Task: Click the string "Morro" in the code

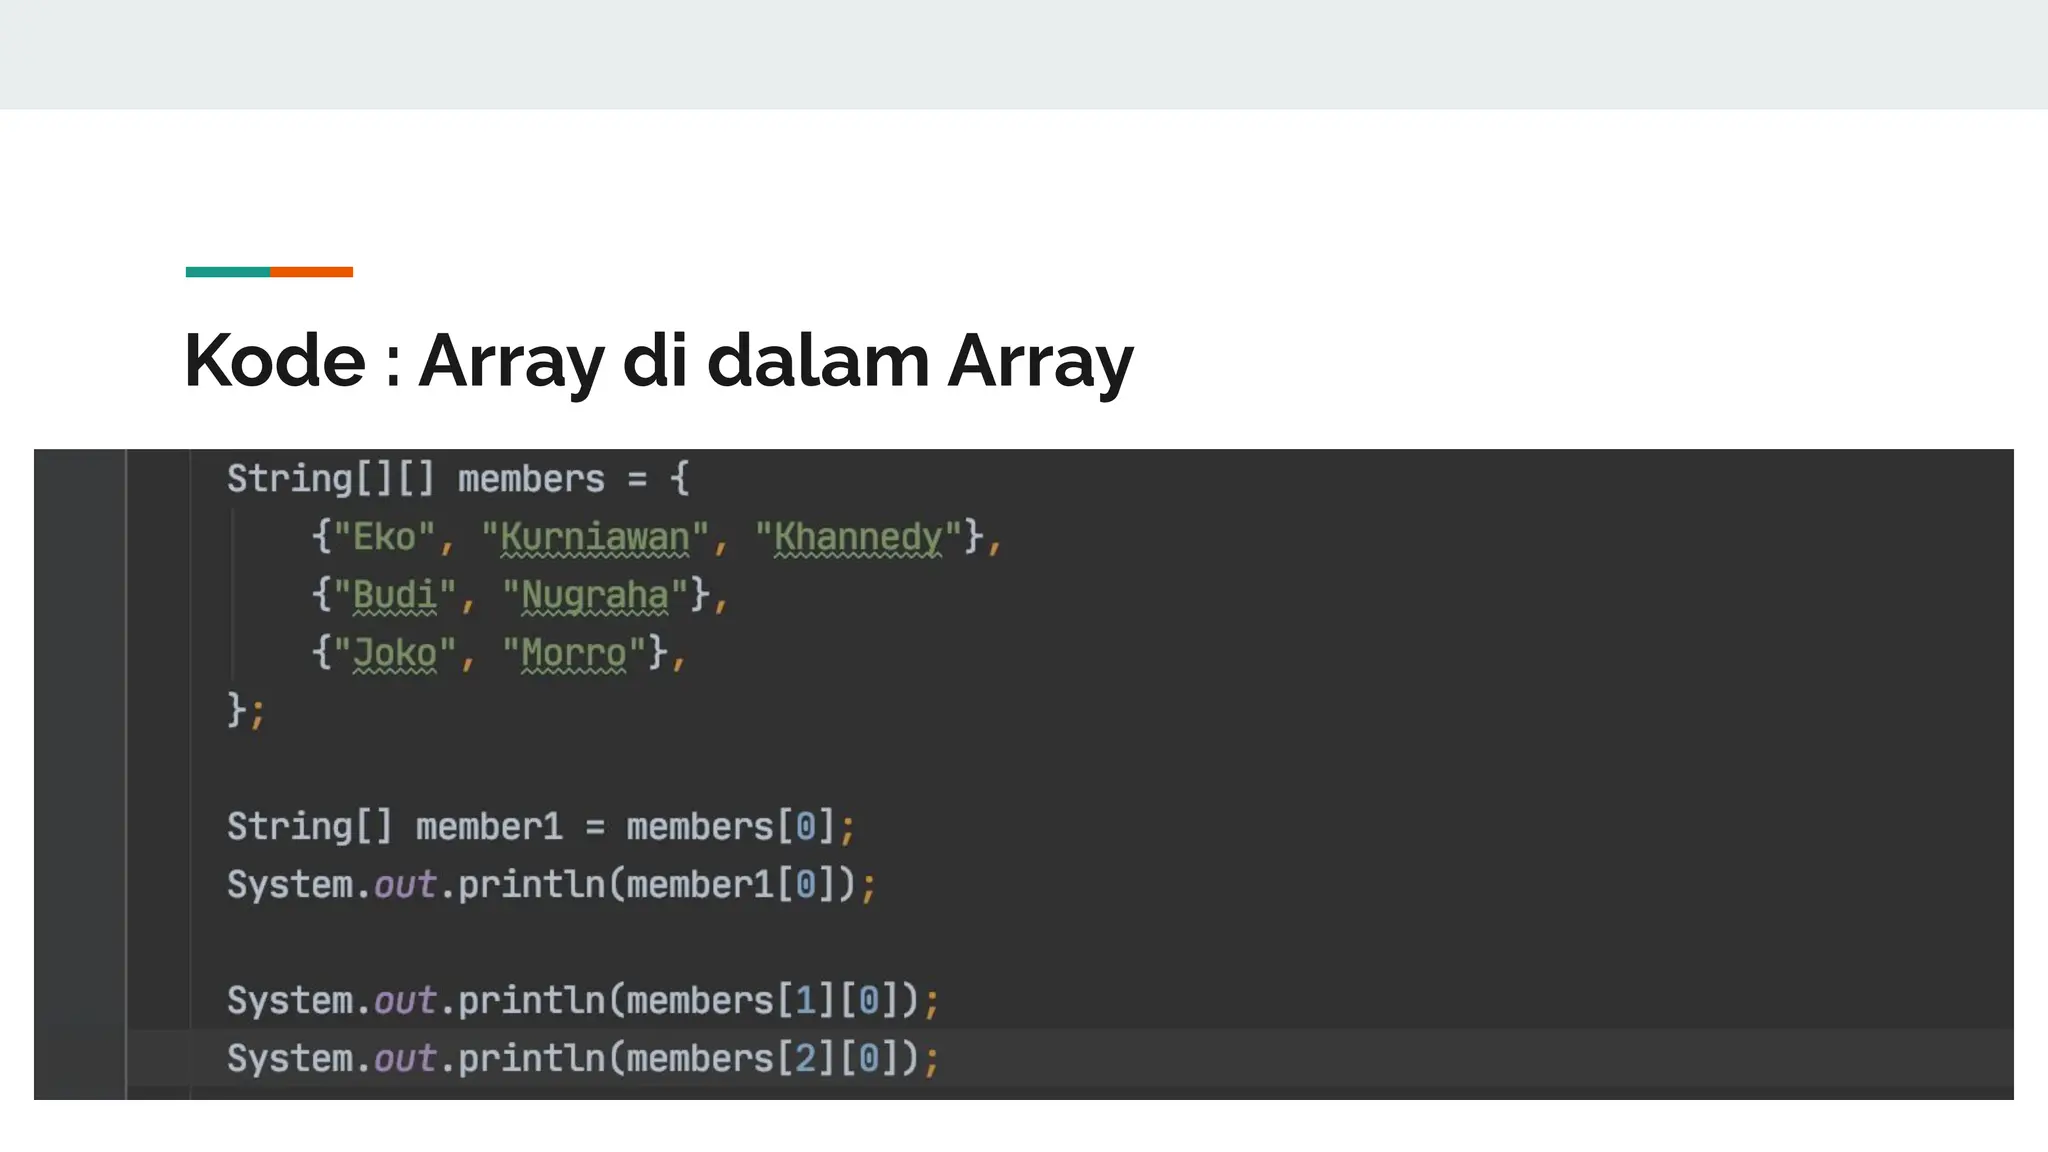Action: (574, 653)
